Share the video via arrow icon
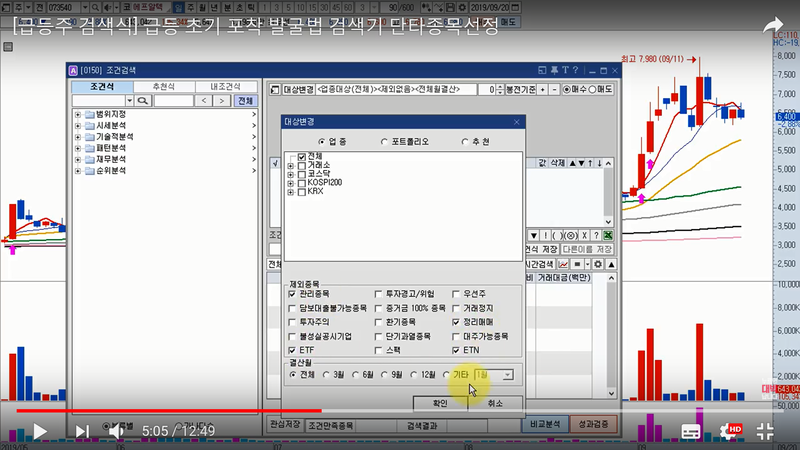The height and width of the screenshot is (450, 800). pyautogui.click(x=773, y=24)
